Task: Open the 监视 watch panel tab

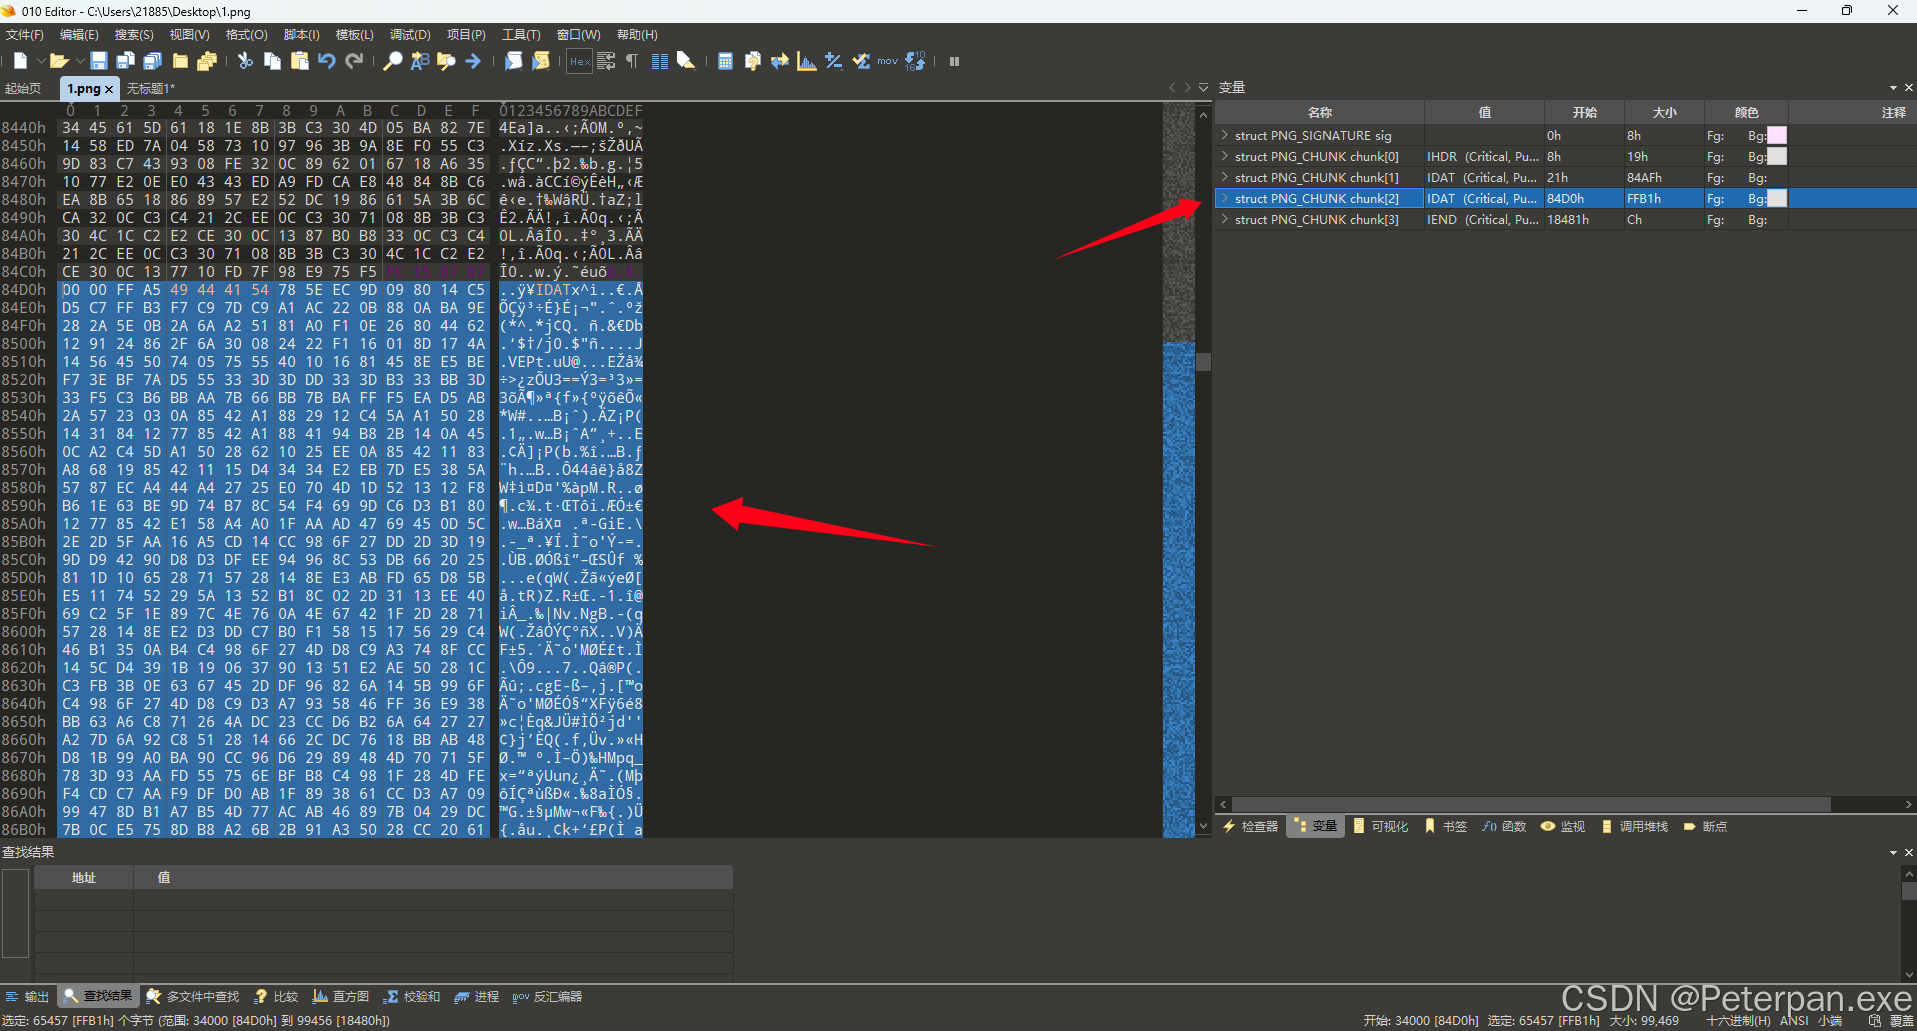Action: tap(1563, 826)
